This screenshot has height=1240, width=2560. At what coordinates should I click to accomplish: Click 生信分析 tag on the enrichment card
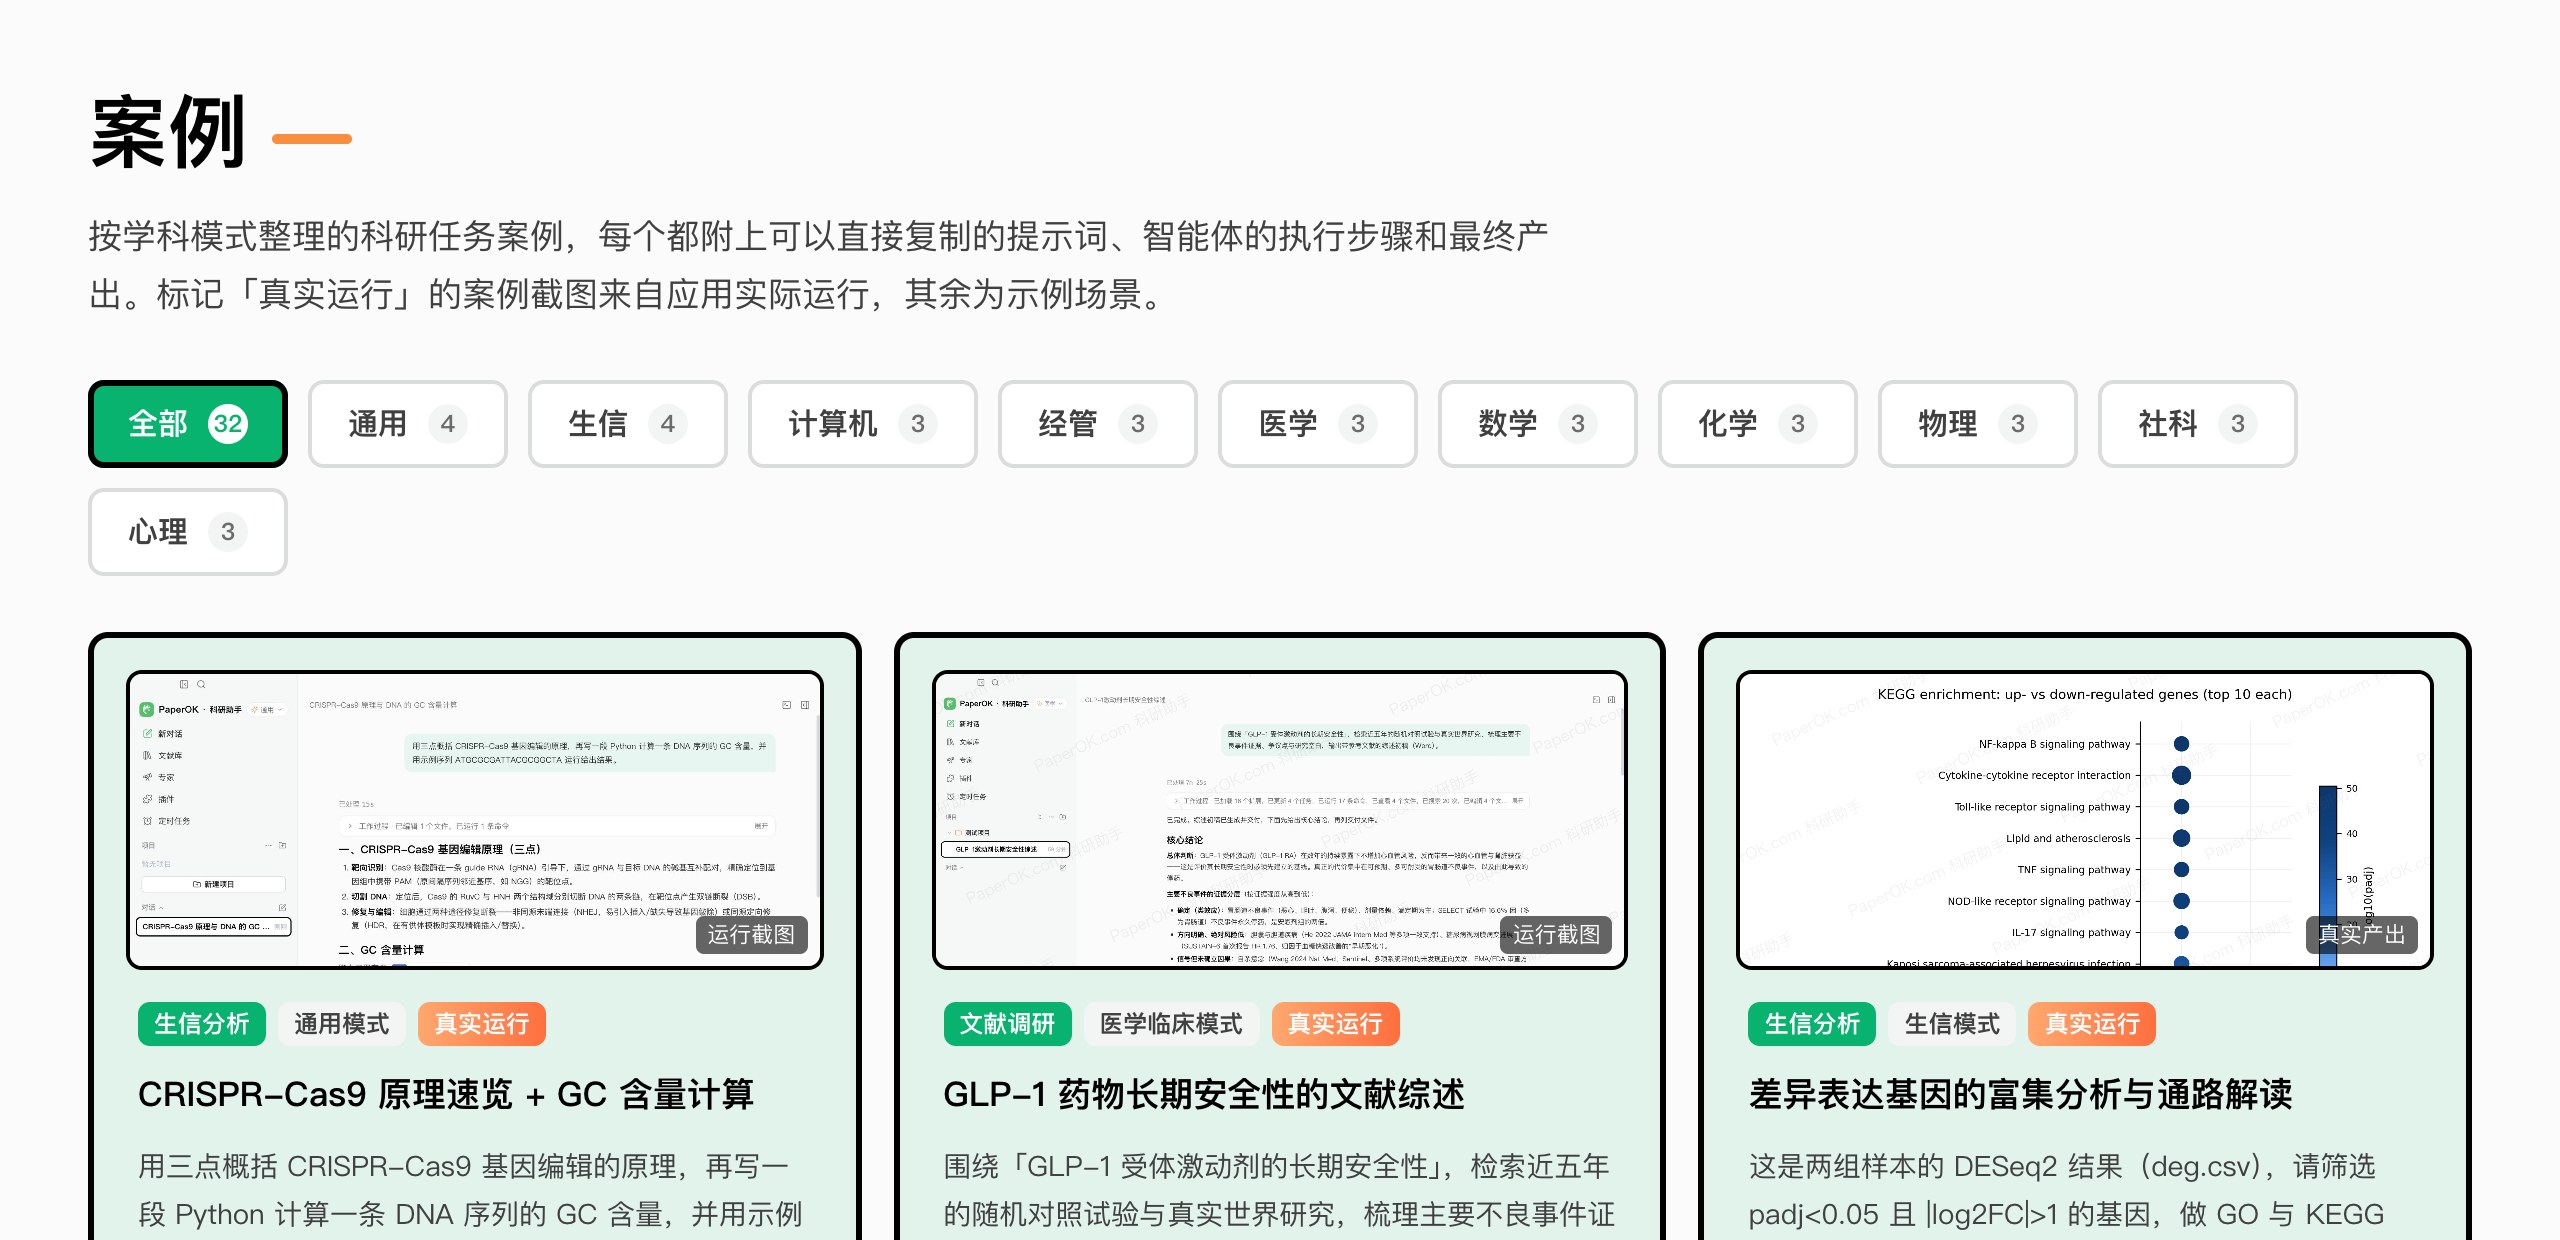1812,1024
